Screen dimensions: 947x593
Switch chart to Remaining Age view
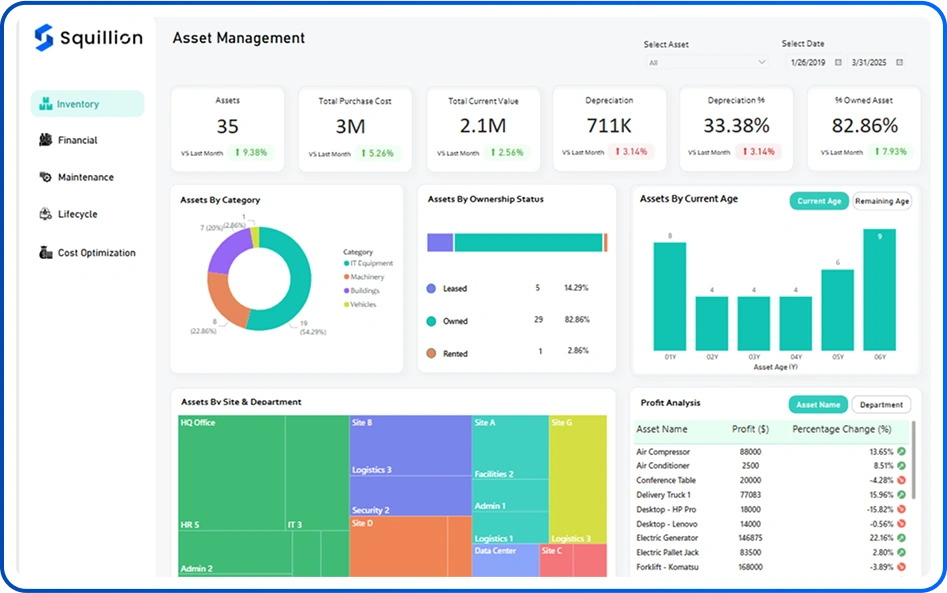(881, 201)
